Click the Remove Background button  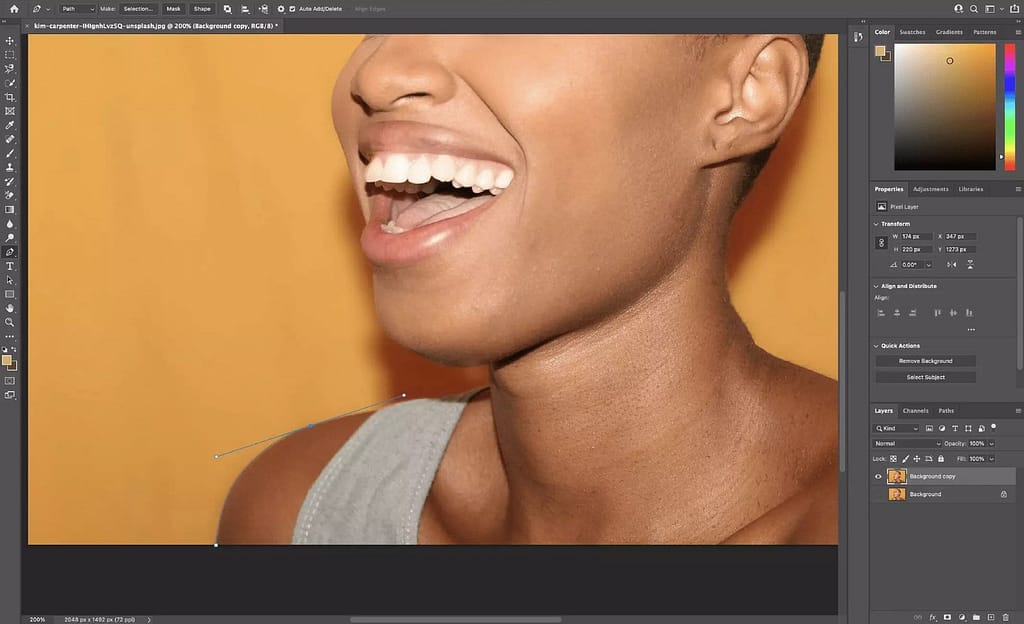pos(926,361)
